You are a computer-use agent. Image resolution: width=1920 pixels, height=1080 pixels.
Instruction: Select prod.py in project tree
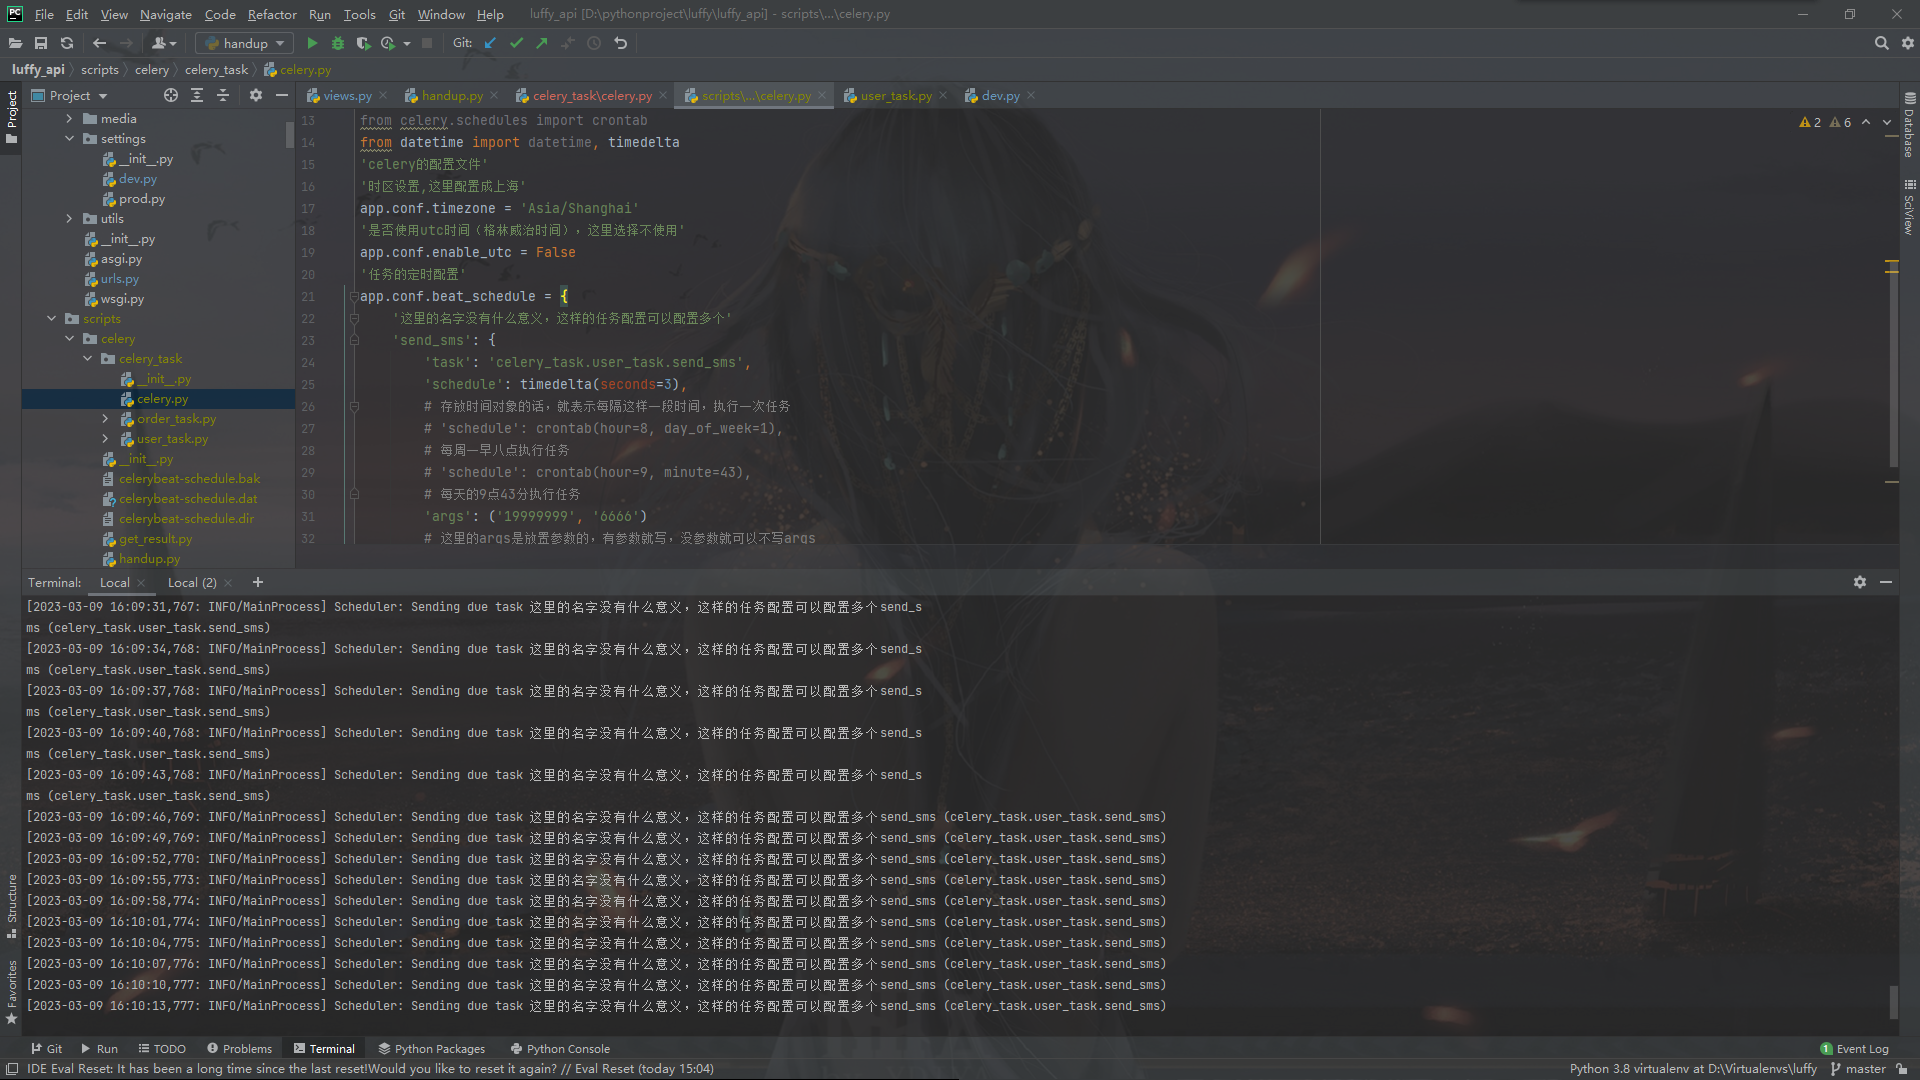(x=142, y=198)
